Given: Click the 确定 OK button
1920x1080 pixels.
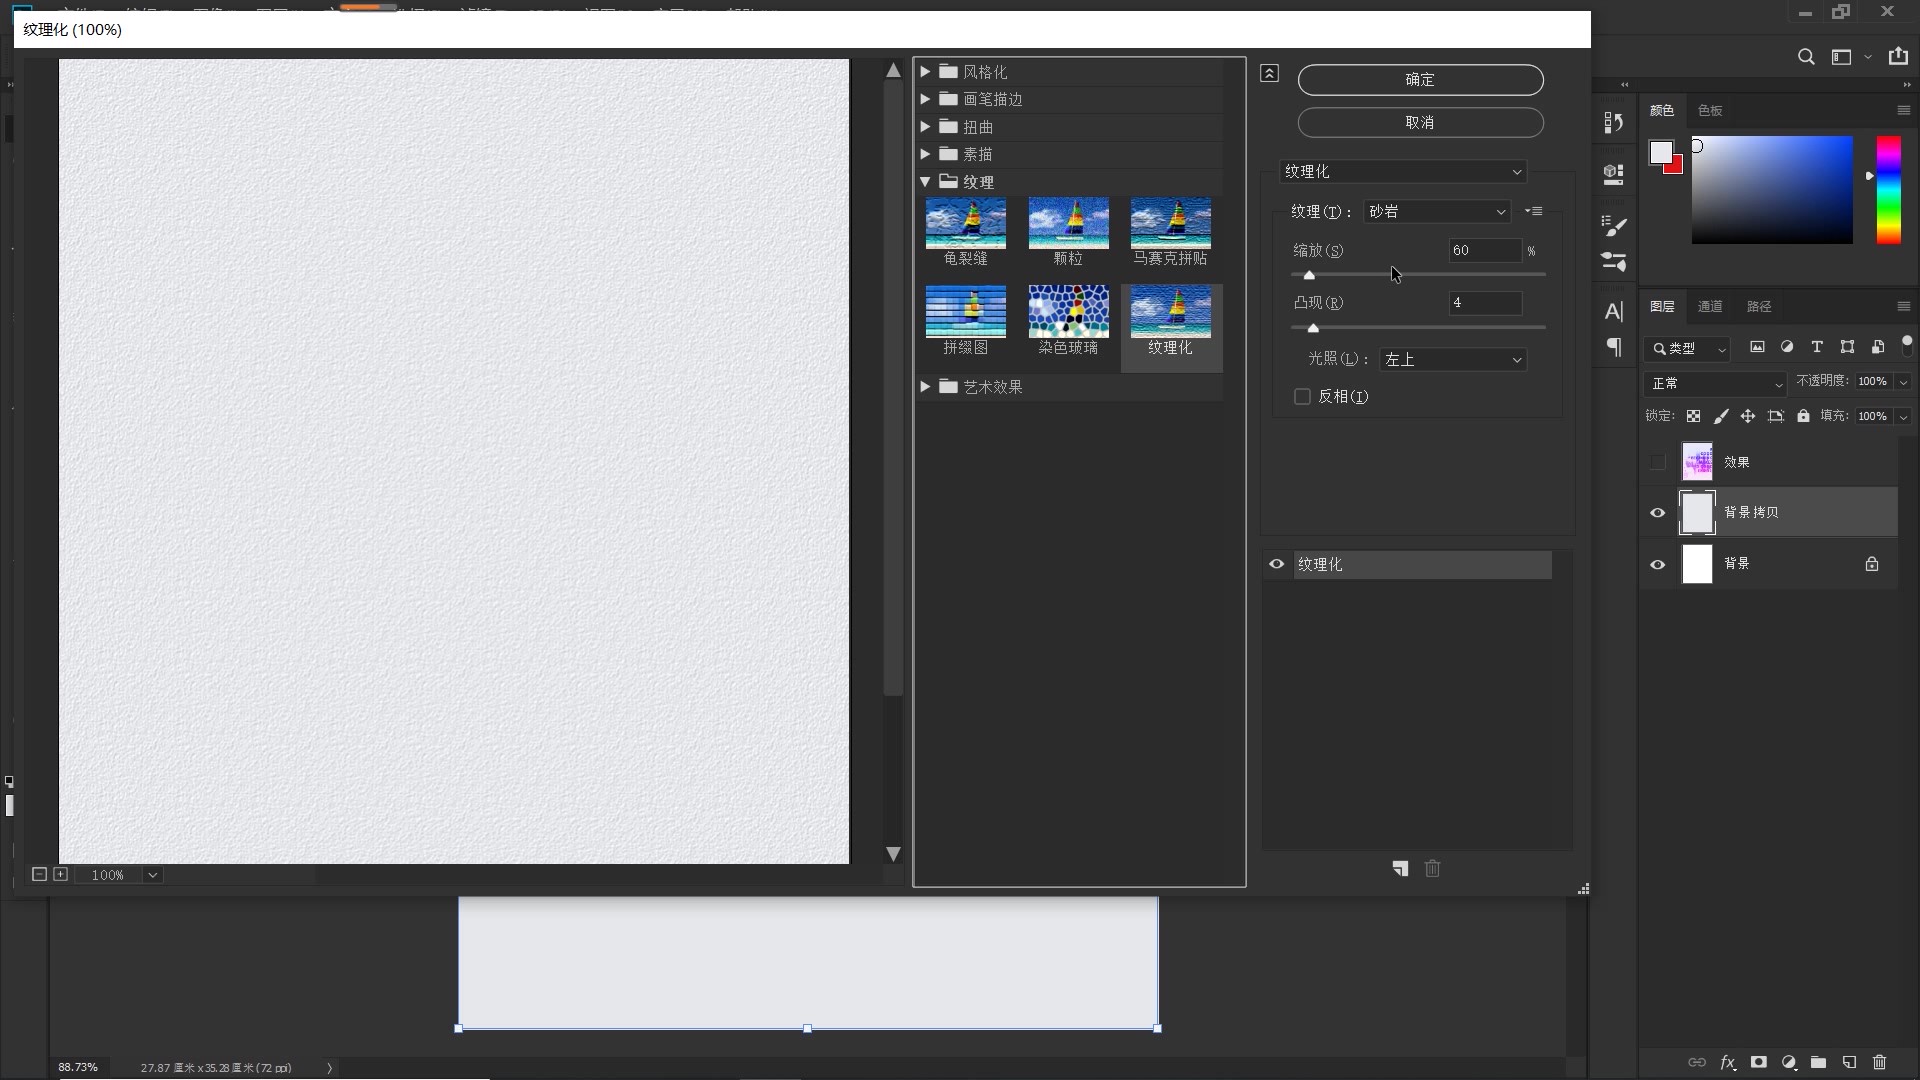Looking at the screenshot, I should [1420, 80].
